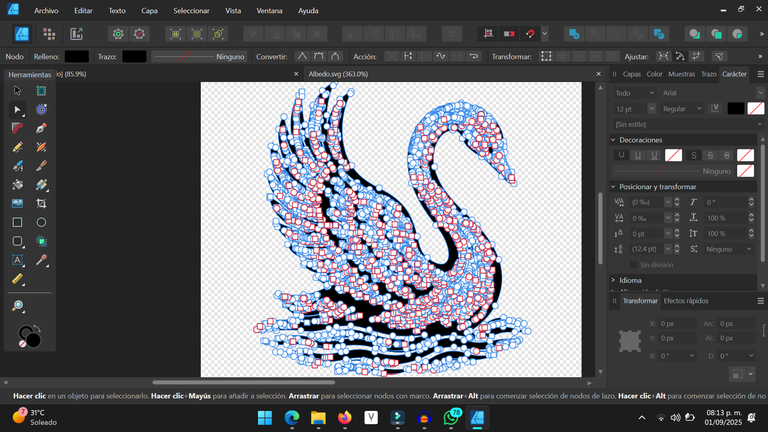Open the Capa menu
Viewport: 768px width, 432px height.
pyautogui.click(x=149, y=10)
